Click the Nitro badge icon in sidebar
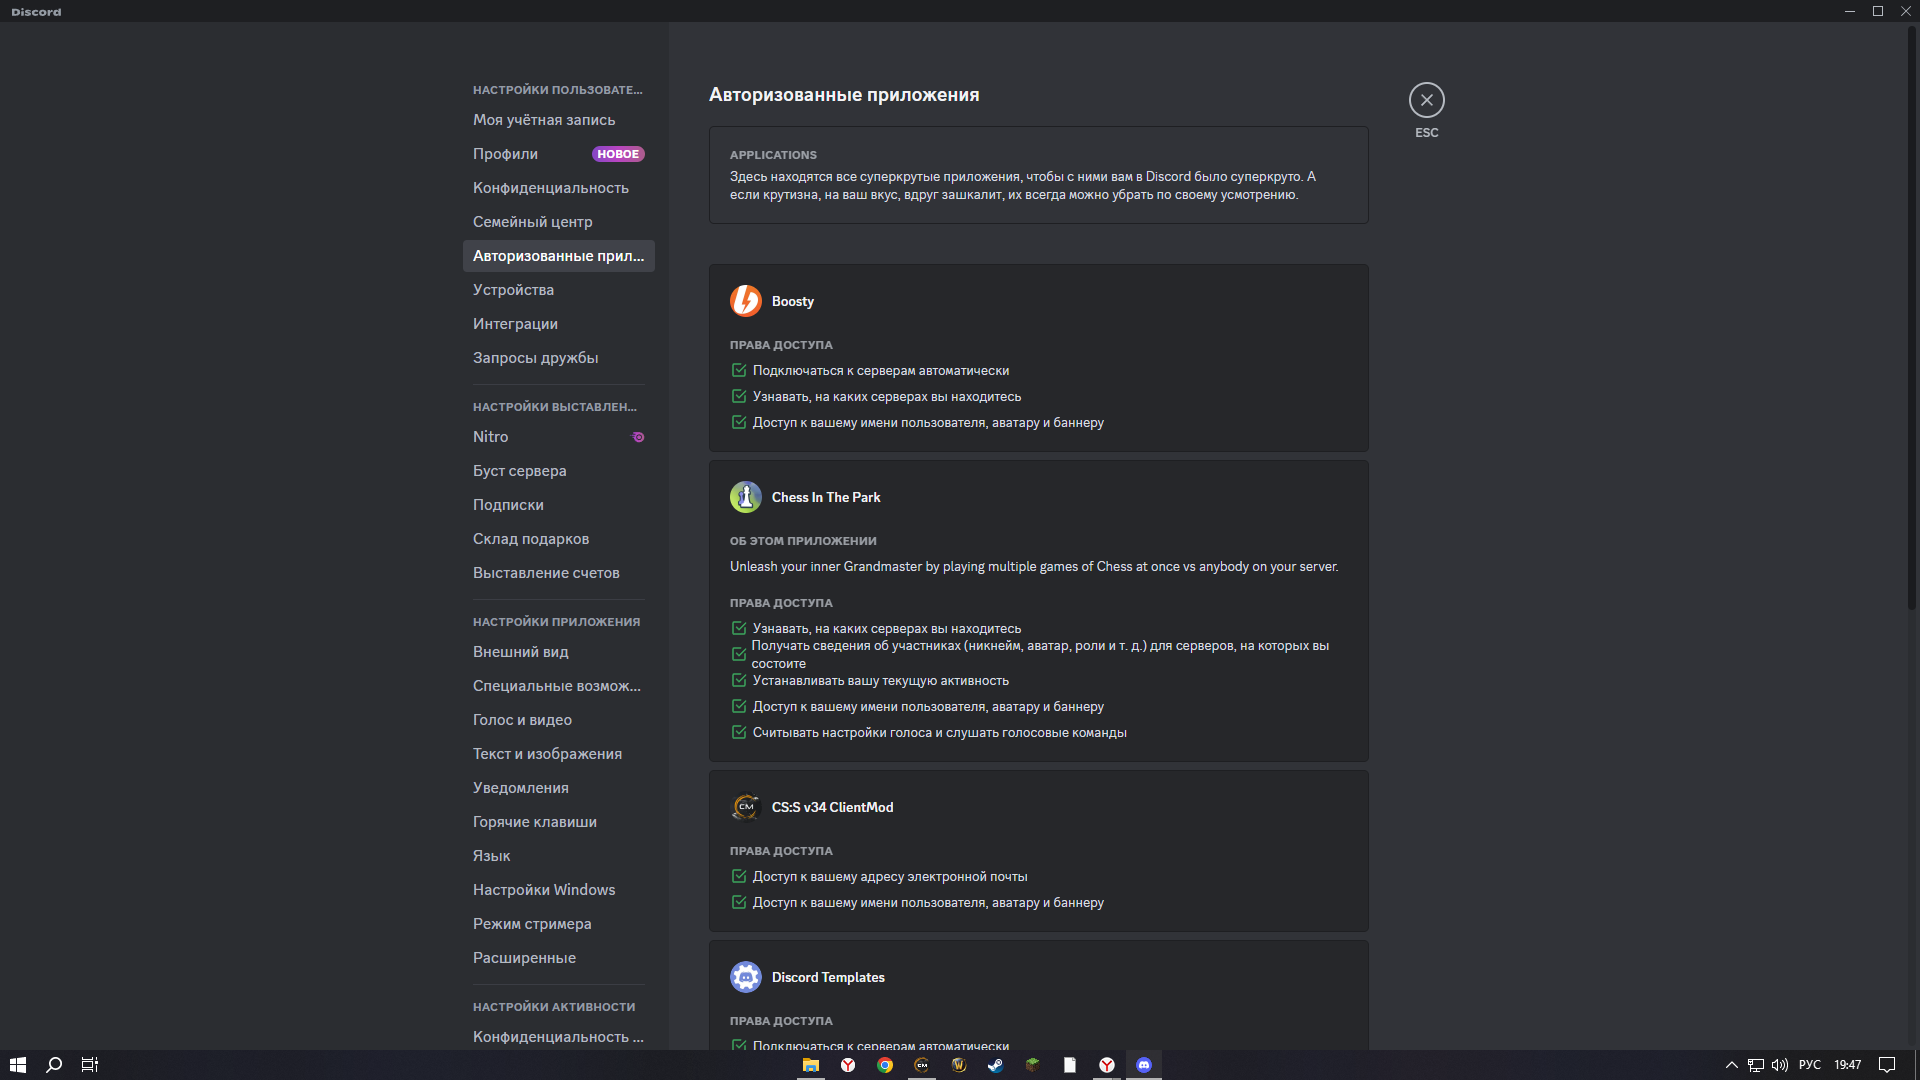The image size is (1920, 1080). [638, 437]
